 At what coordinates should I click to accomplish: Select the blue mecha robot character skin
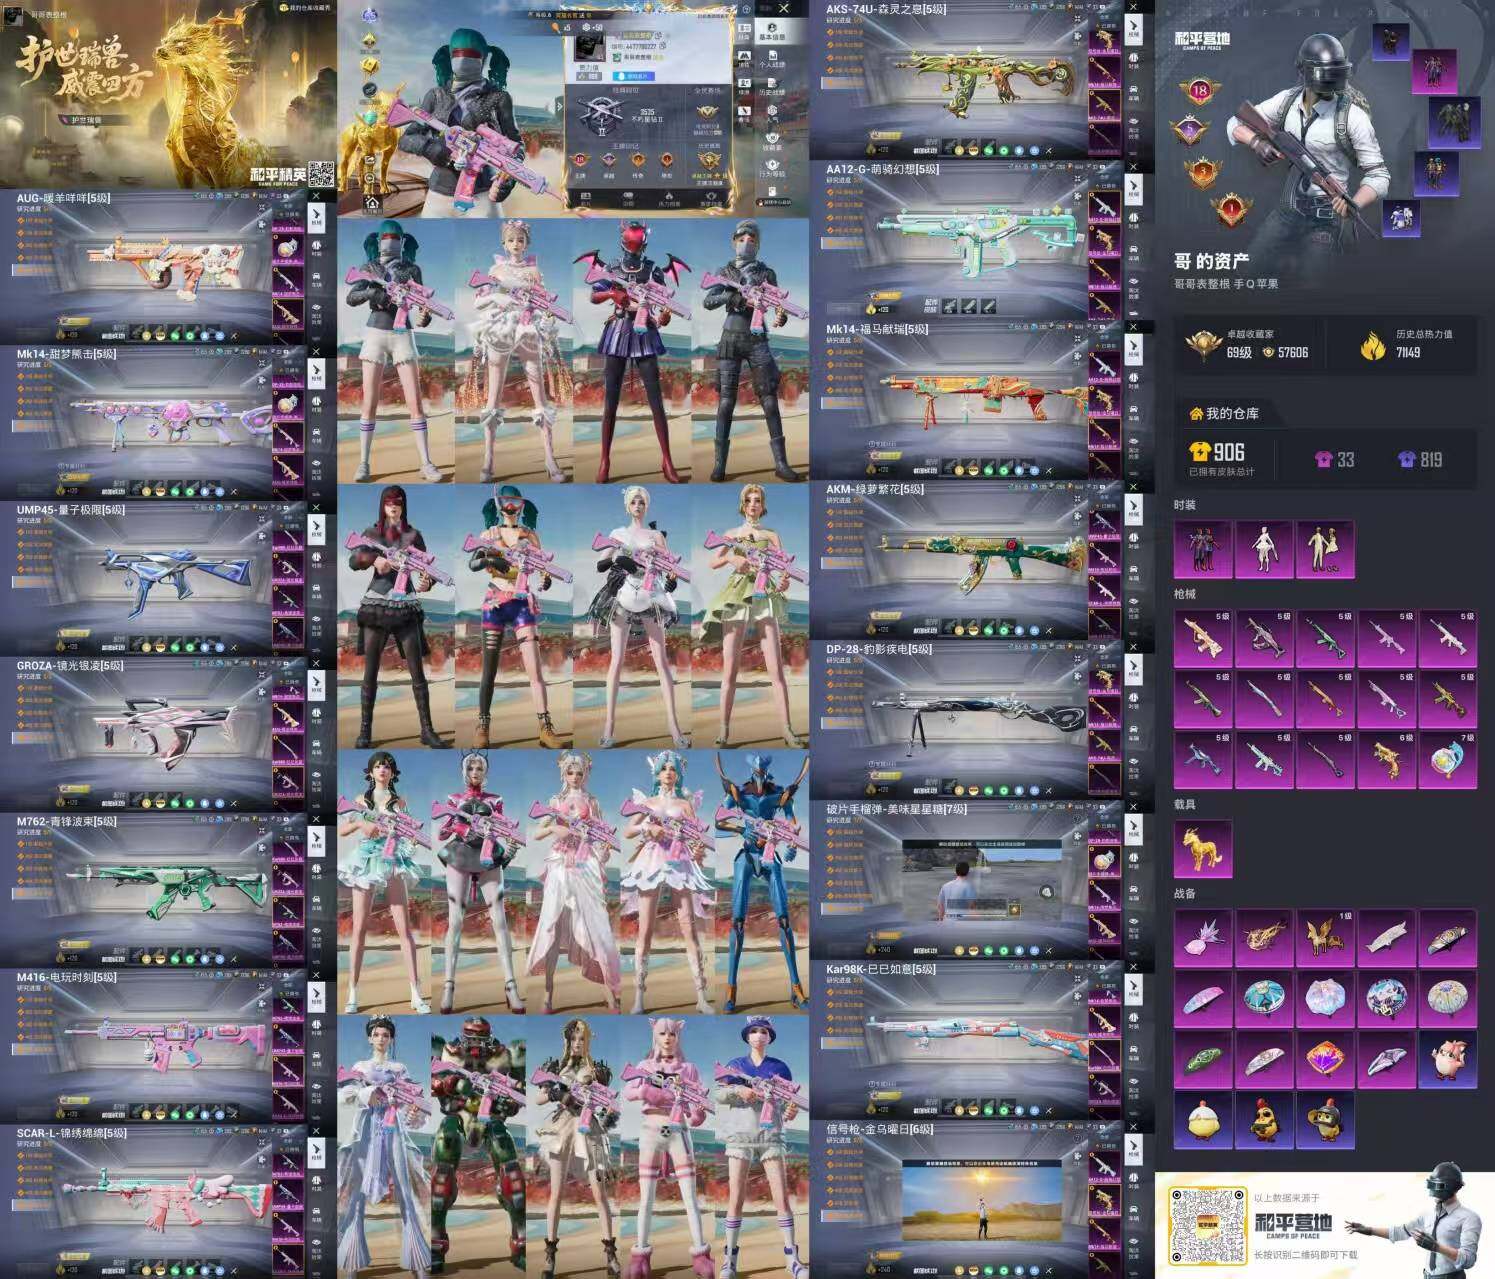coord(760,880)
